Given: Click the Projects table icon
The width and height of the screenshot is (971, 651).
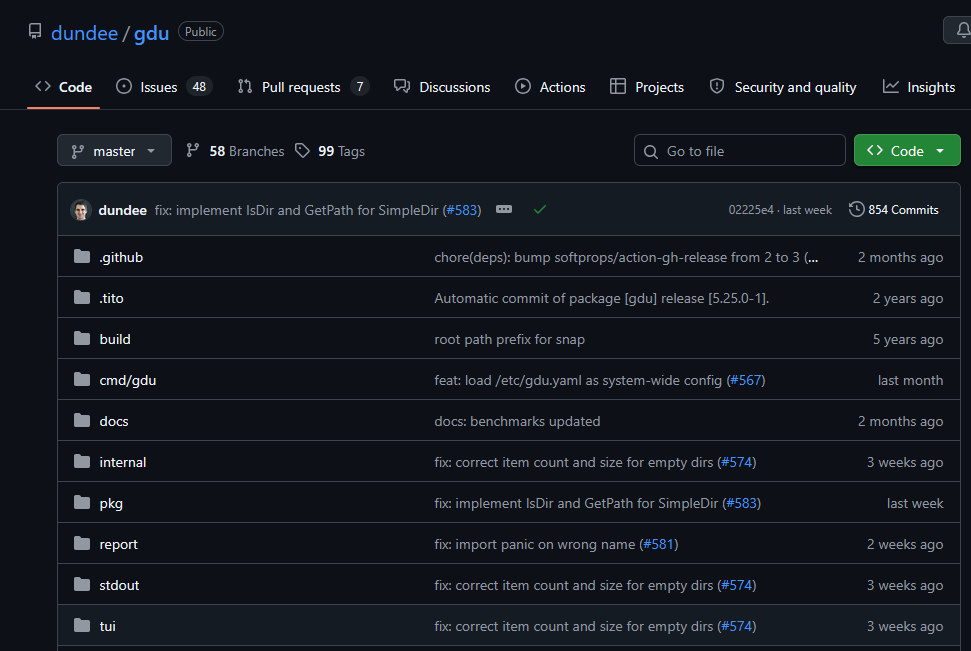Looking at the screenshot, I should 617,87.
